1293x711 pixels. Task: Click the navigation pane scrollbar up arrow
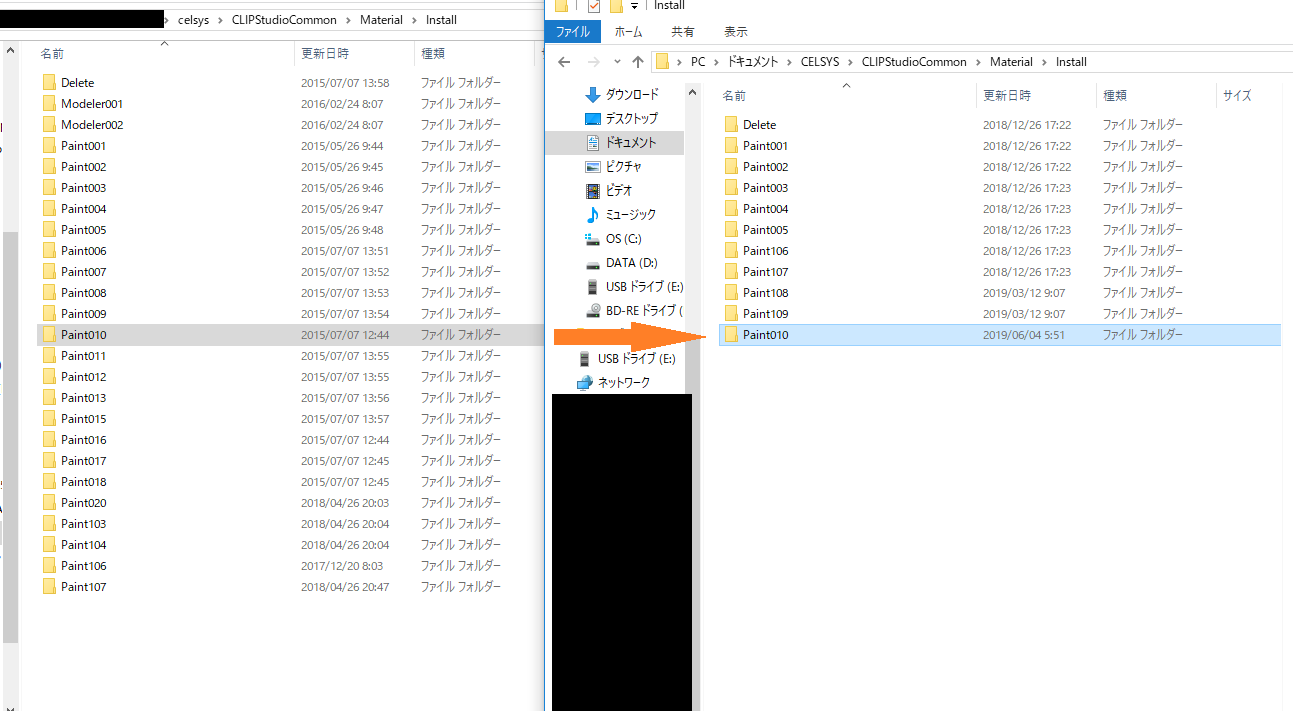coord(692,92)
